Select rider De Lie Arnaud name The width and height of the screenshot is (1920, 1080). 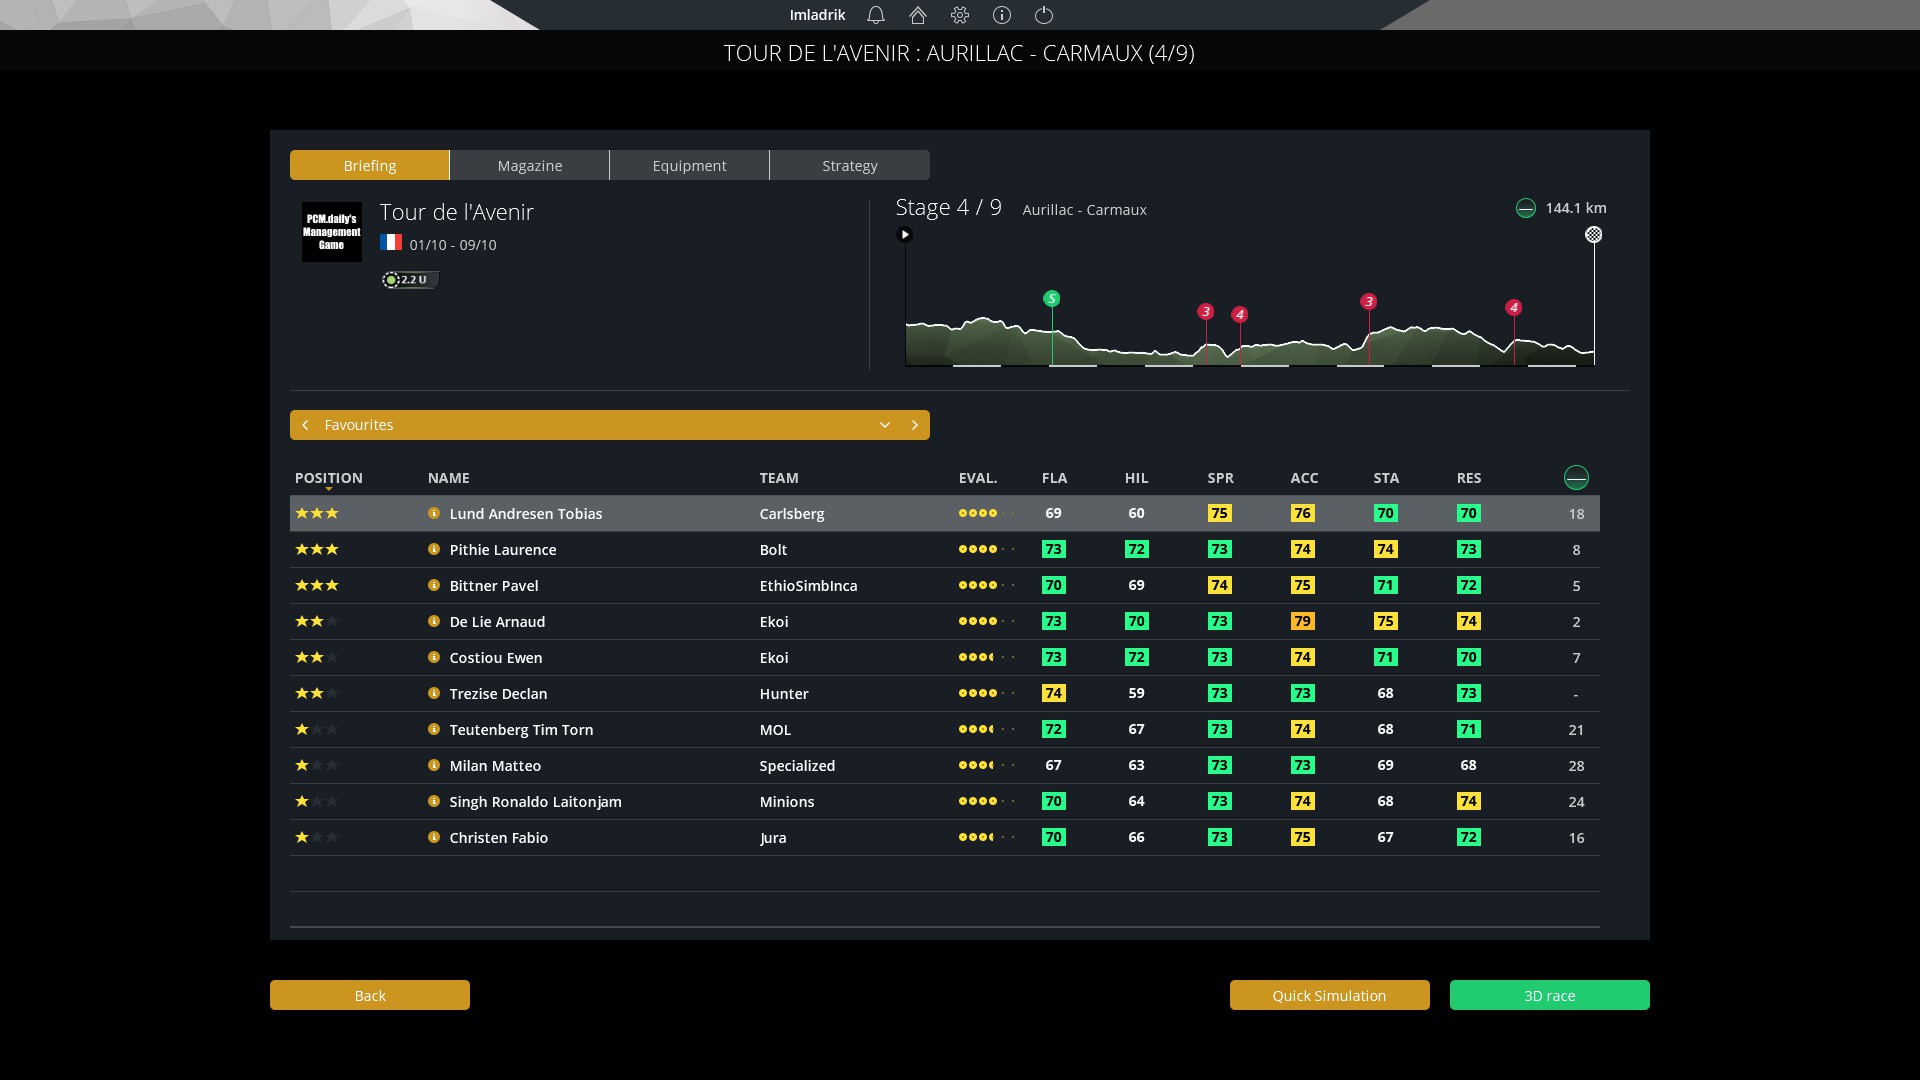coord(497,621)
